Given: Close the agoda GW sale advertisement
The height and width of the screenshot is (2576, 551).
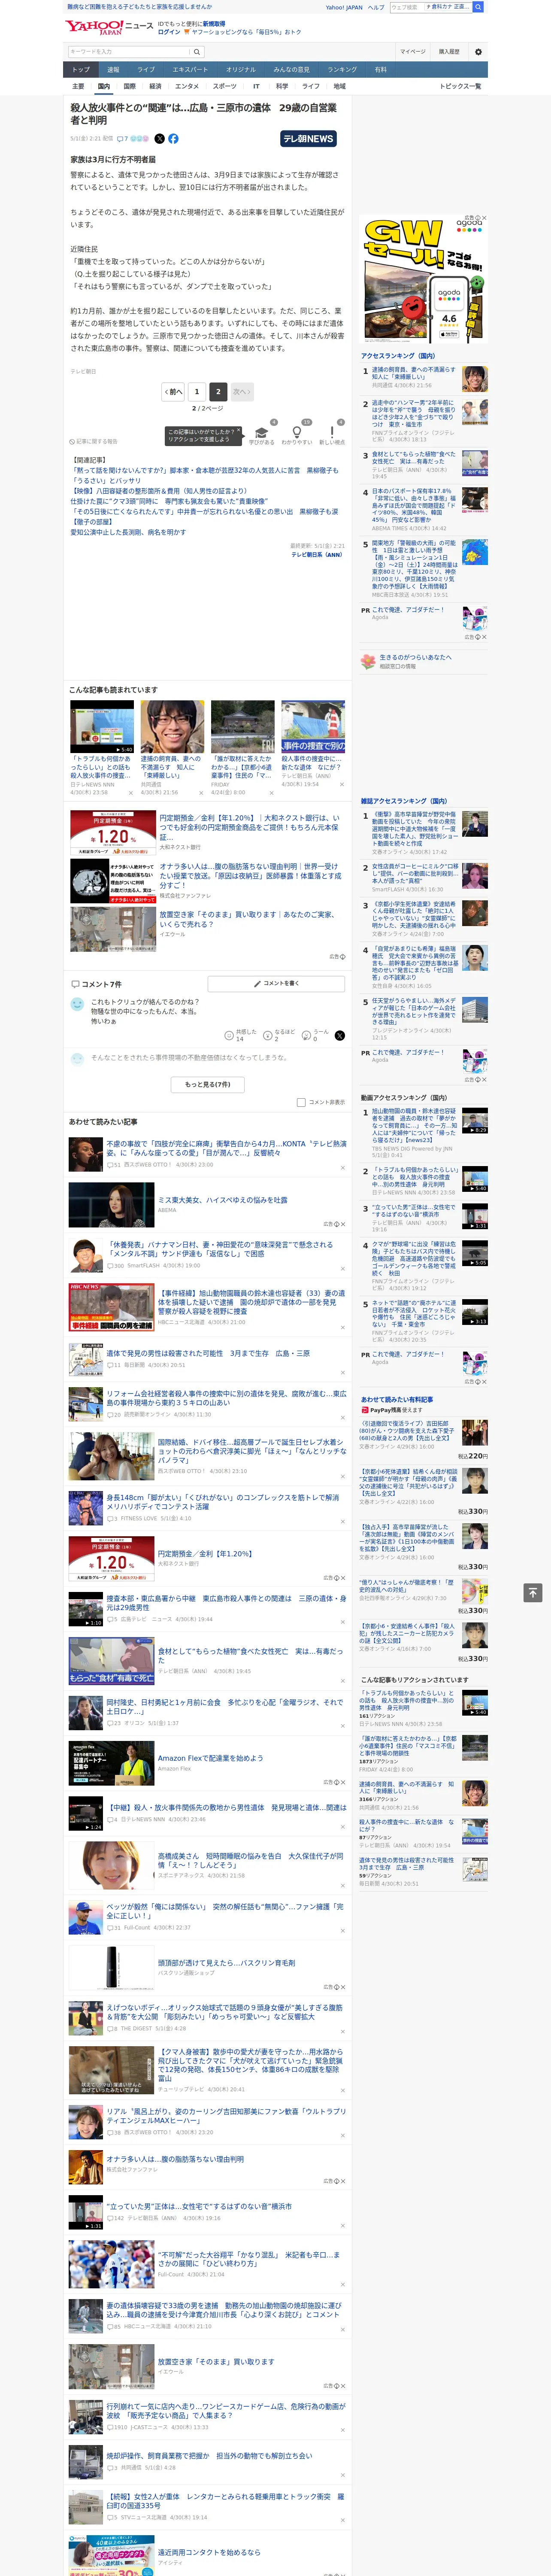Looking at the screenshot, I should click(x=484, y=218).
